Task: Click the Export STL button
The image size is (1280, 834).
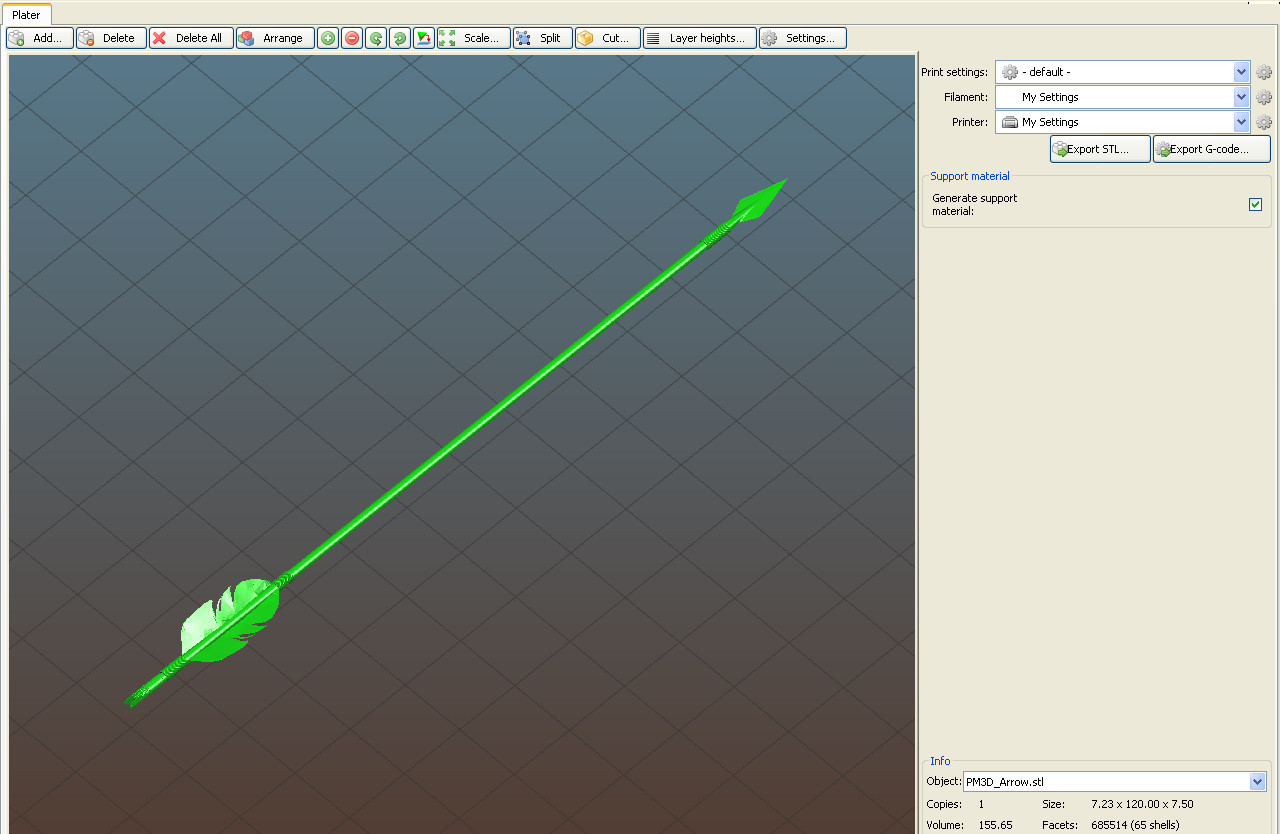Action: (x=1099, y=148)
